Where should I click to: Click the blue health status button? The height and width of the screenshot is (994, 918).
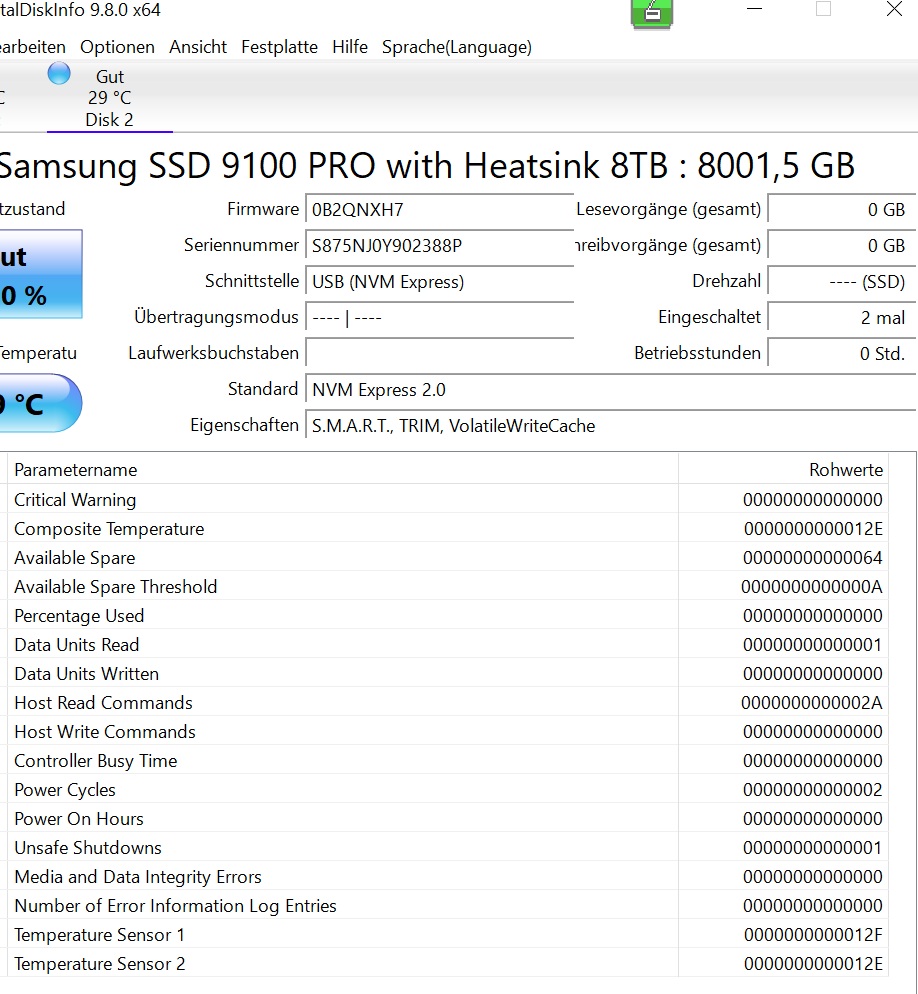(40, 274)
